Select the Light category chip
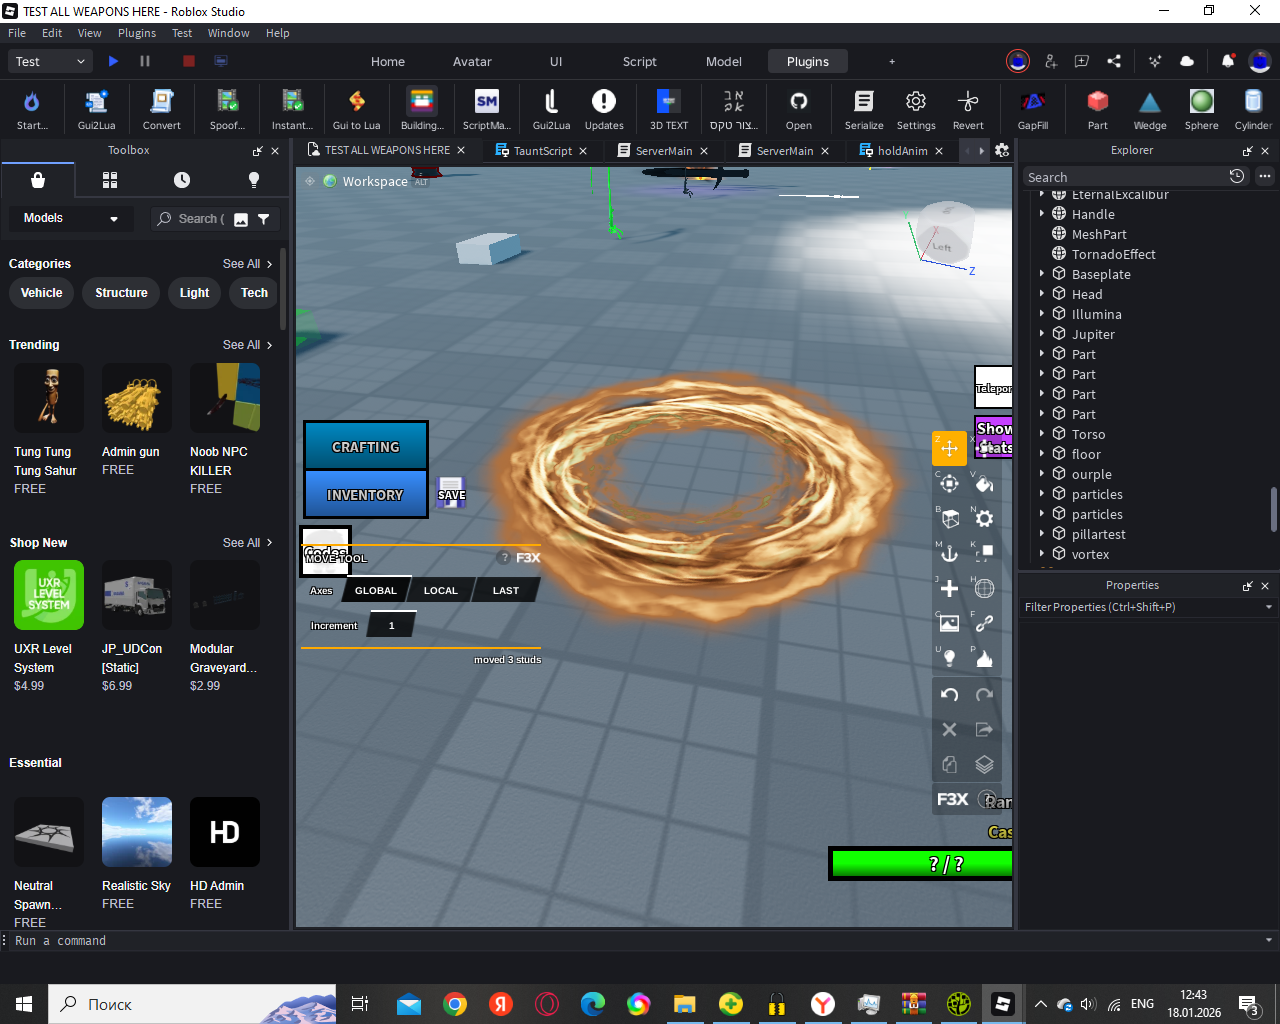Viewport: 1280px width, 1024px height. (x=194, y=293)
